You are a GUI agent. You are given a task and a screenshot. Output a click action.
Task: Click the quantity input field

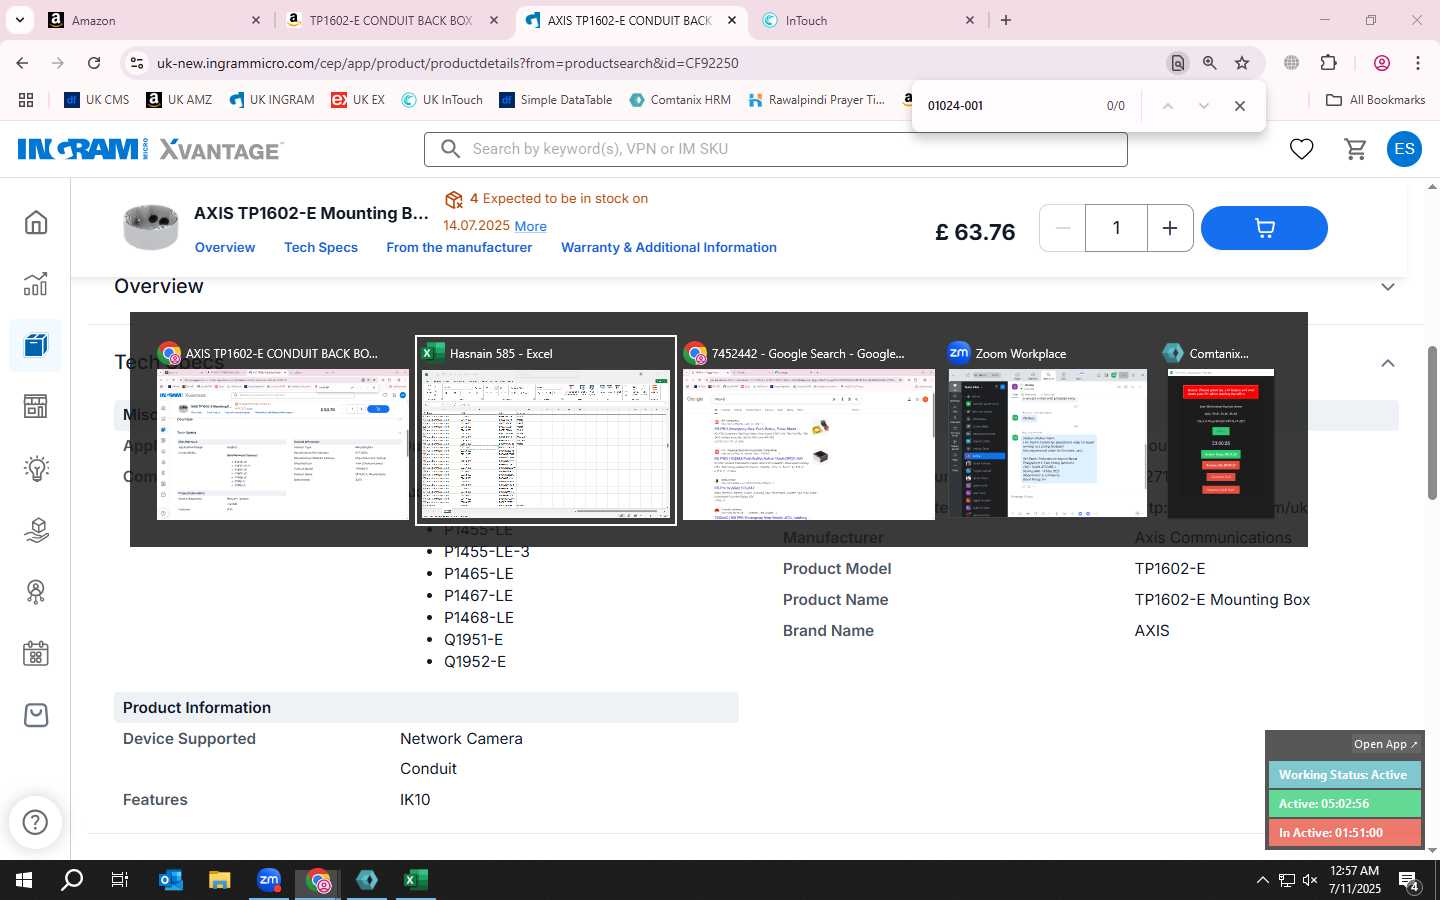(1116, 228)
